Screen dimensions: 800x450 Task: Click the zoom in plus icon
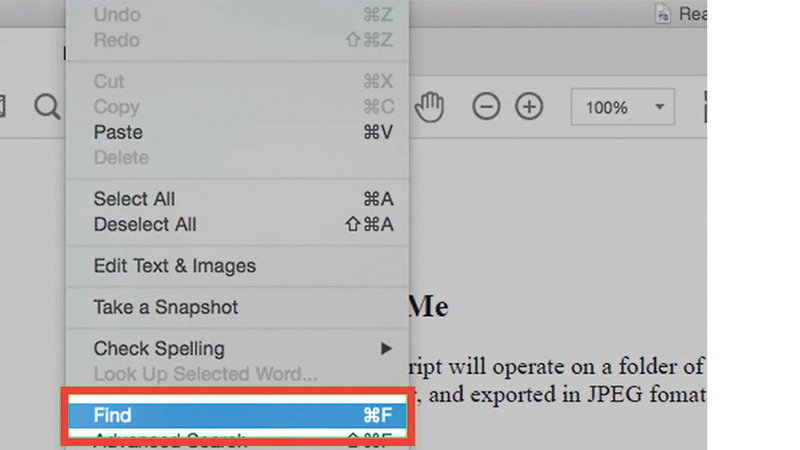point(529,106)
